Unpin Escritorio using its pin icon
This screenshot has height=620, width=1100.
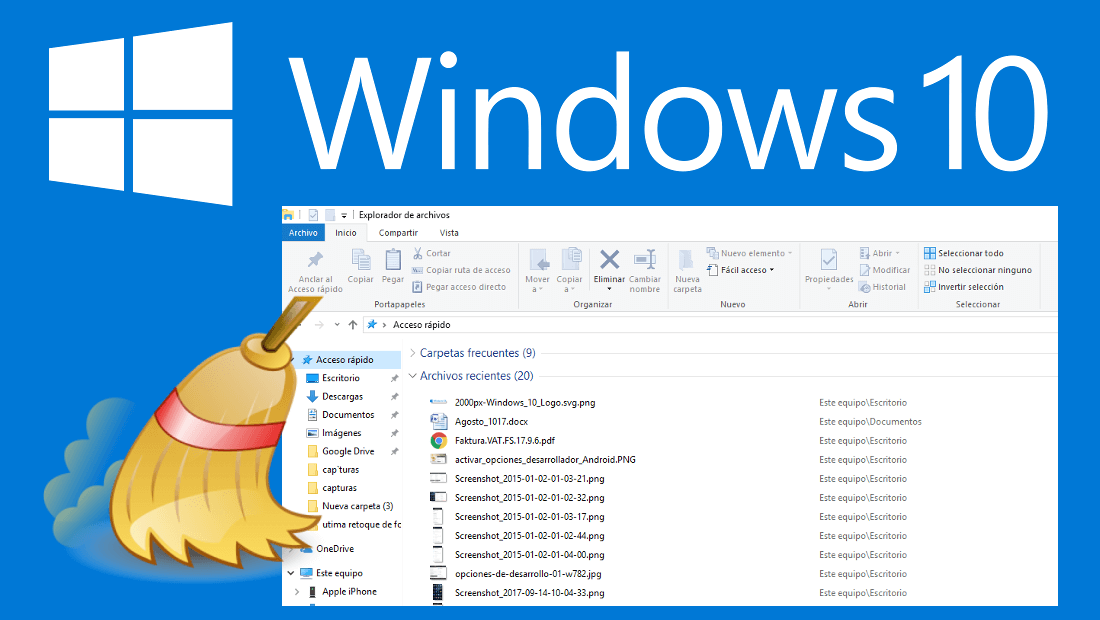click(x=394, y=378)
